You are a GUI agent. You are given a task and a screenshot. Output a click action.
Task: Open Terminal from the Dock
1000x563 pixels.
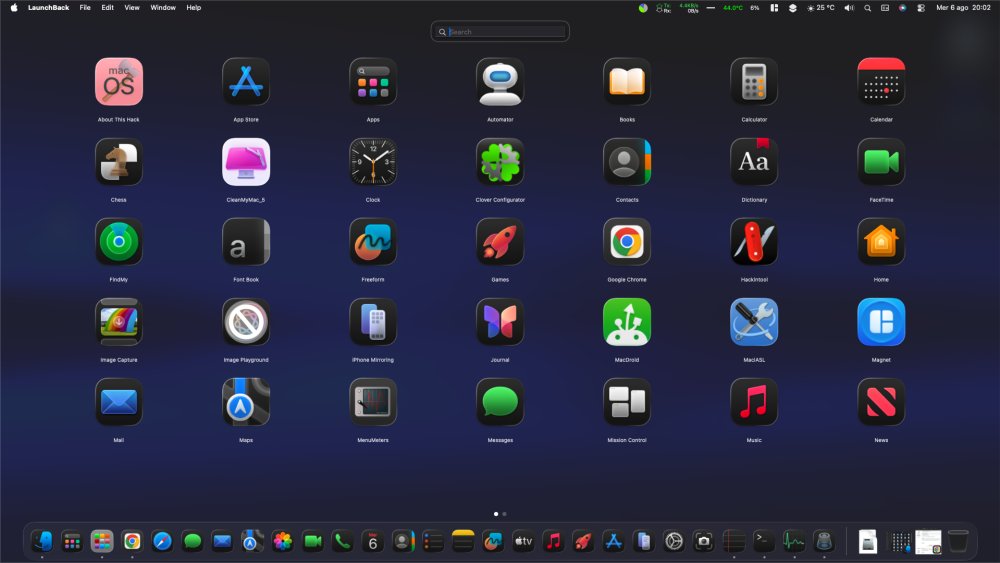pyautogui.click(x=764, y=541)
